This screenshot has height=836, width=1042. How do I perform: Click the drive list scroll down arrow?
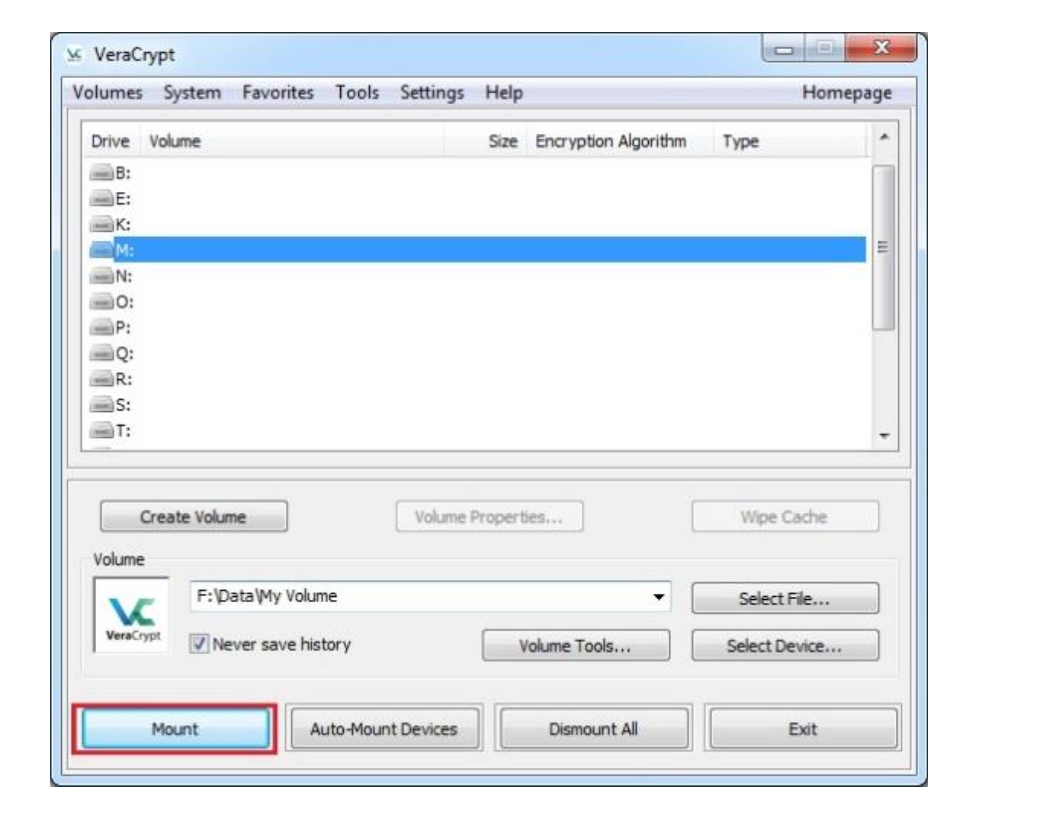[884, 436]
